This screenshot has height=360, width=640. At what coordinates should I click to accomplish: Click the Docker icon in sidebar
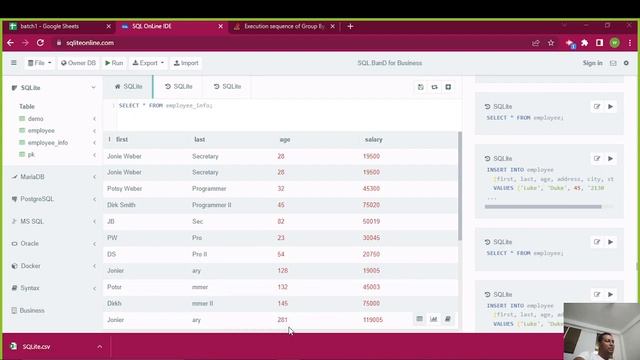click(x=14, y=266)
